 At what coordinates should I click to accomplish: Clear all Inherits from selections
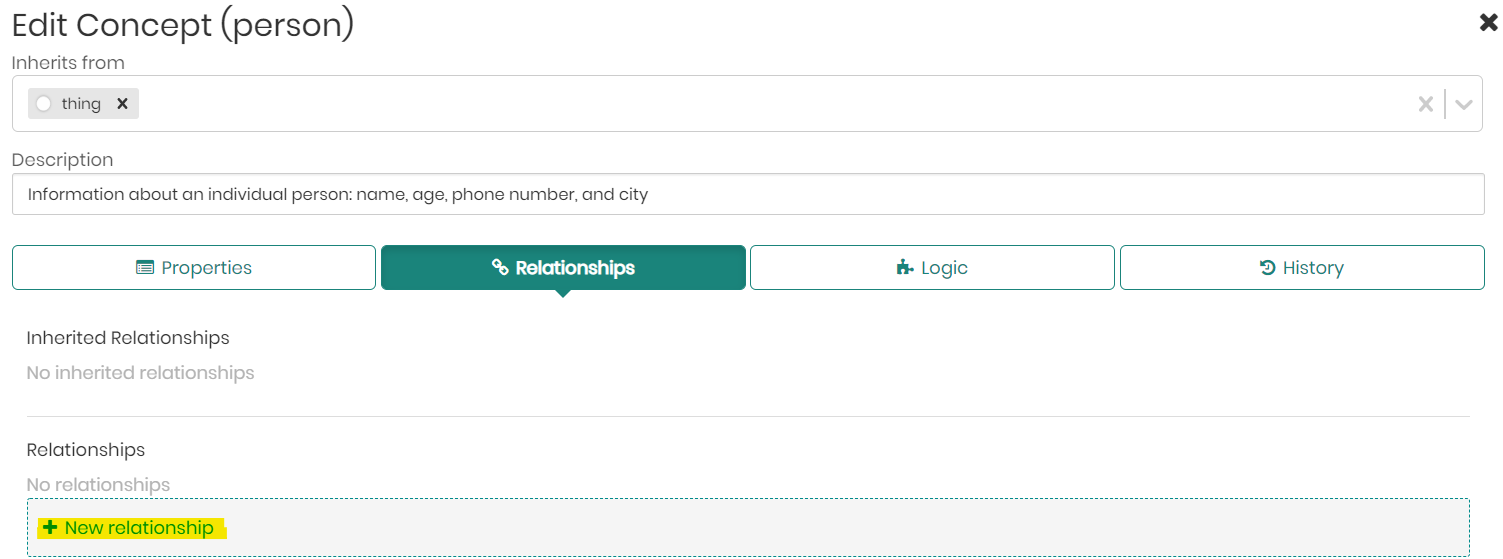[x=1426, y=103]
